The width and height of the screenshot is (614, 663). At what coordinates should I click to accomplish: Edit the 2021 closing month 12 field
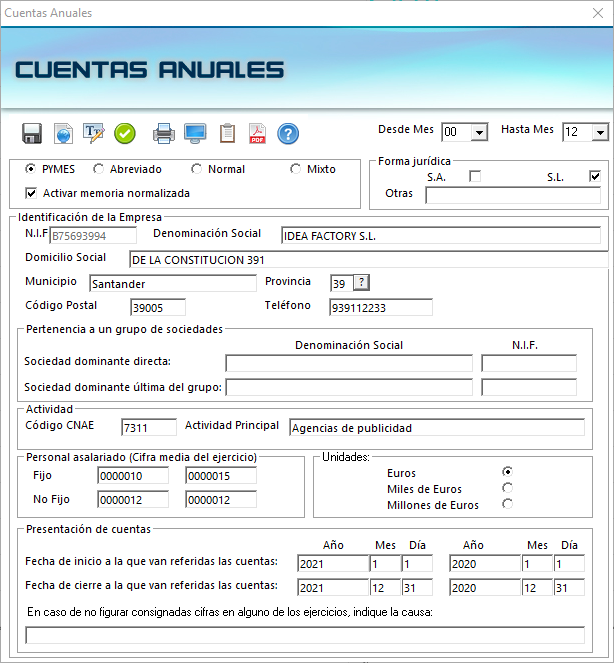[x=385, y=587]
